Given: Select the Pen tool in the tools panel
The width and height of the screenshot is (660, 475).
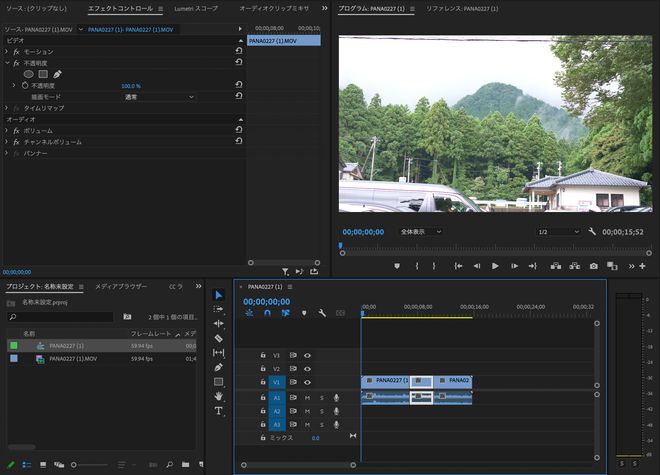Looking at the screenshot, I should [x=218, y=367].
